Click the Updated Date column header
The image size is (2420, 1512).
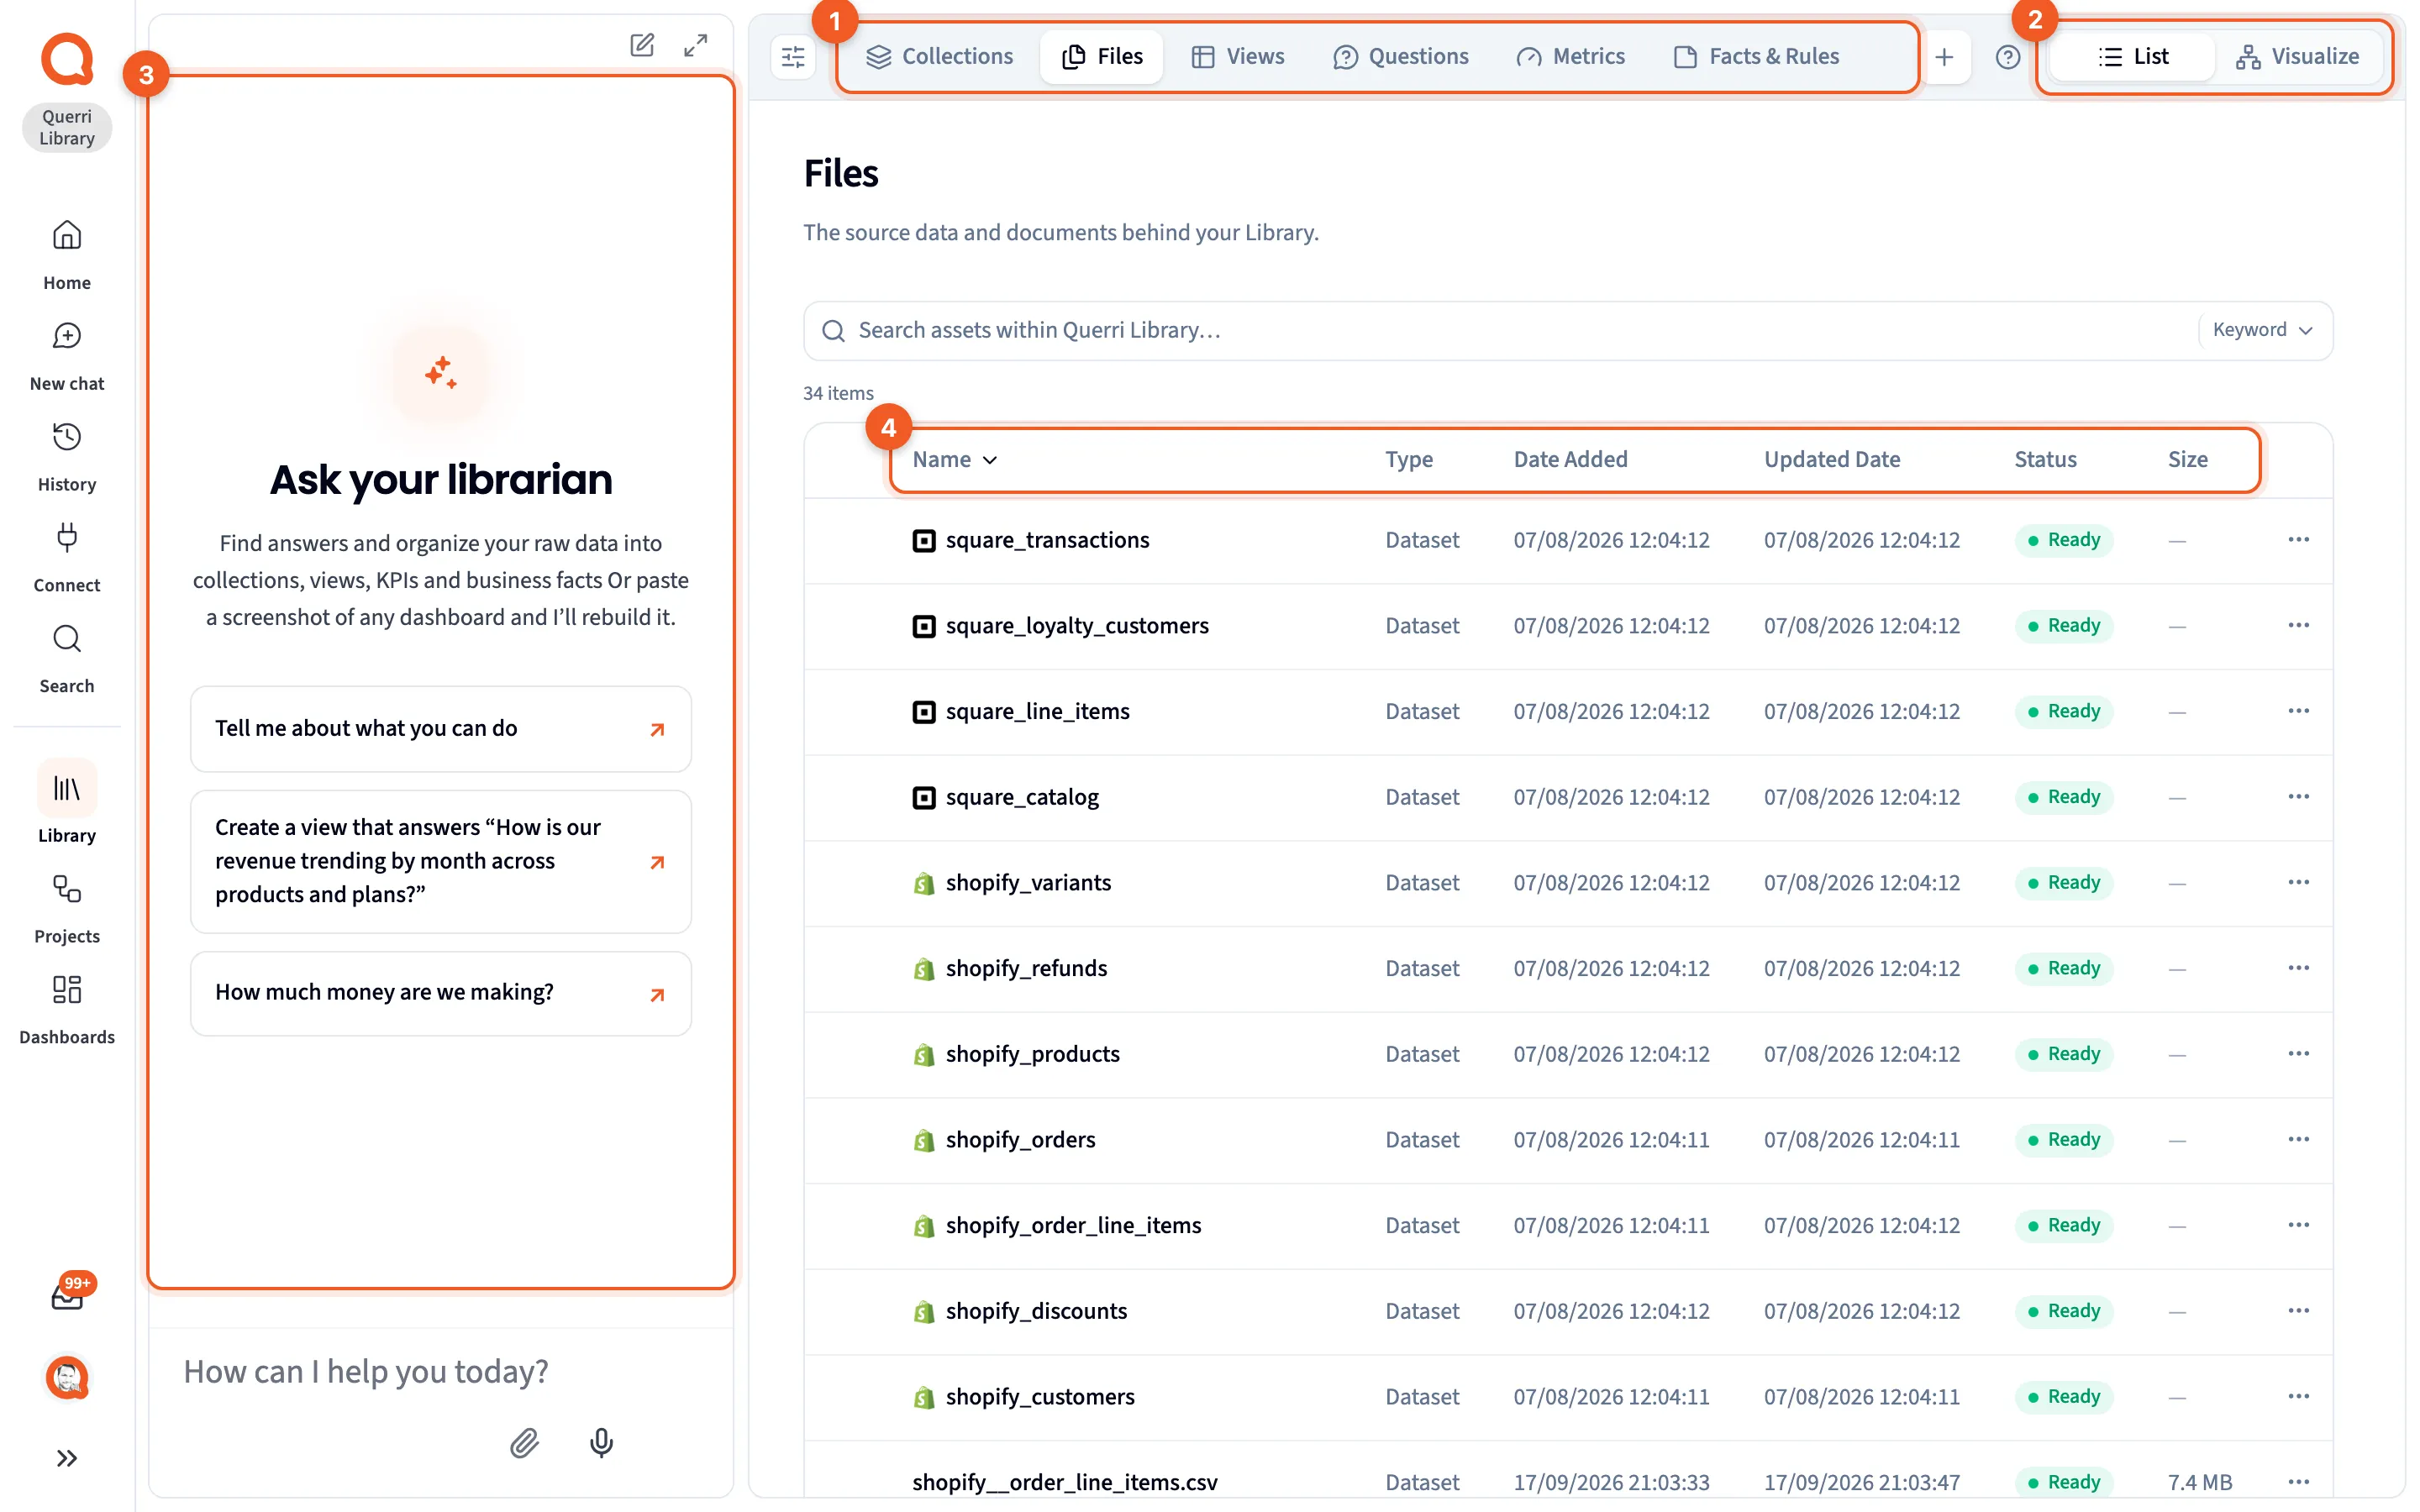tap(1832, 460)
